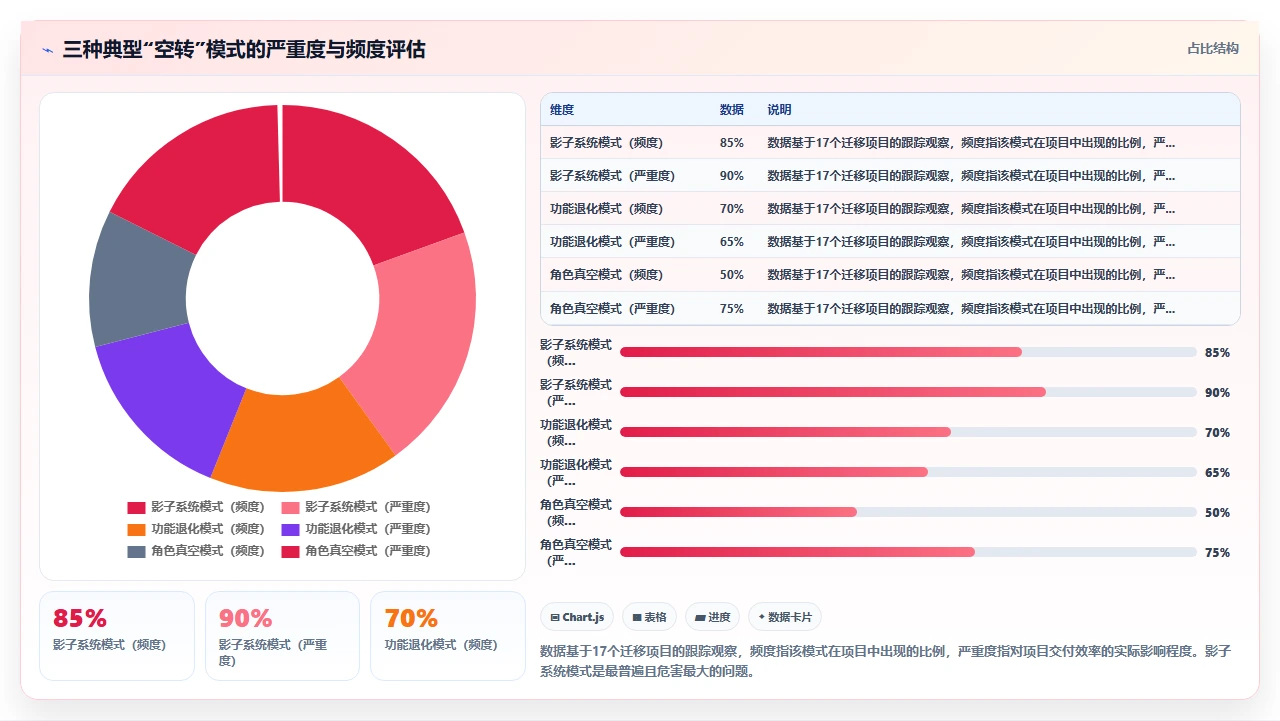
Task: Click the 50% progress bar
Action: [908, 512]
